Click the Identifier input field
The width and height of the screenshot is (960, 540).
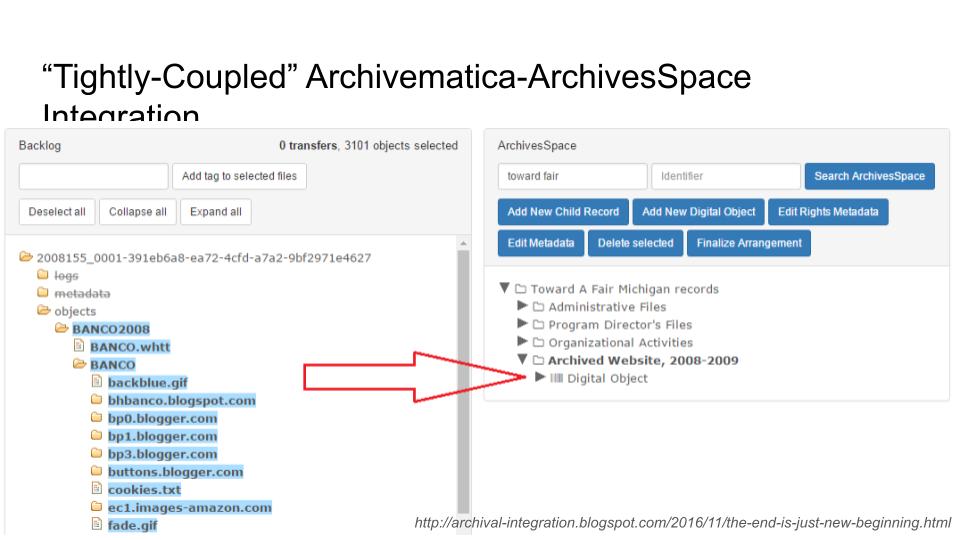(x=726, y=176)
